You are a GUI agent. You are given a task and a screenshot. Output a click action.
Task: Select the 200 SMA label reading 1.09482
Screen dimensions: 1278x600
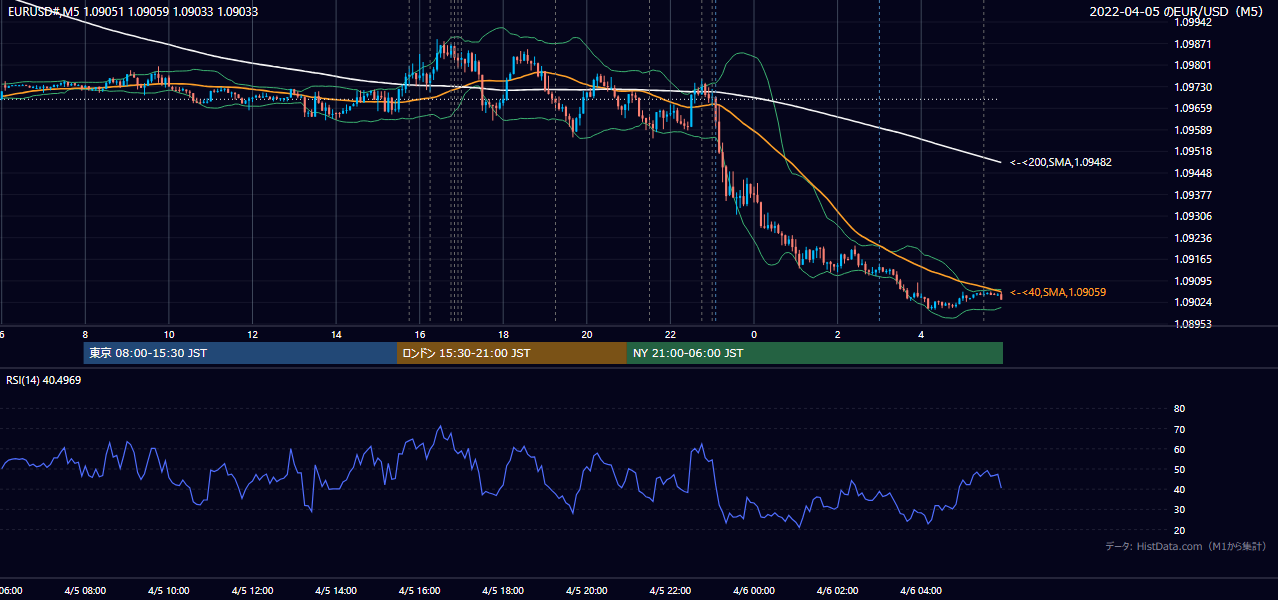pos(1061,162)
